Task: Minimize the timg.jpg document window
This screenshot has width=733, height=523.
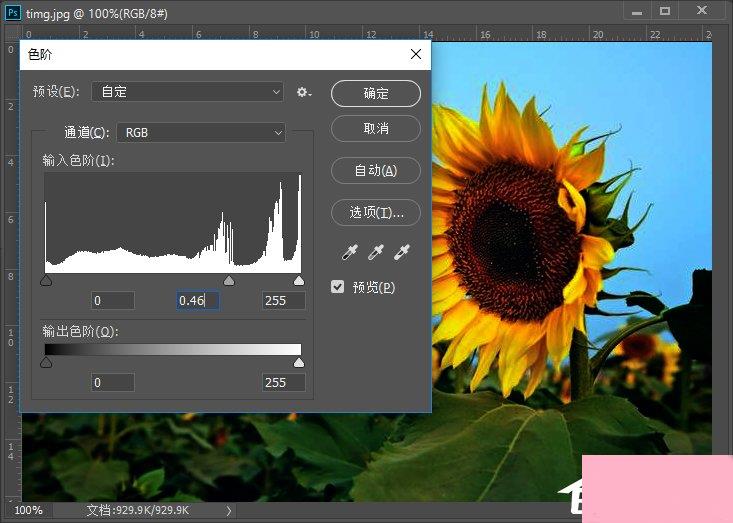Action: tap(637, 12)
